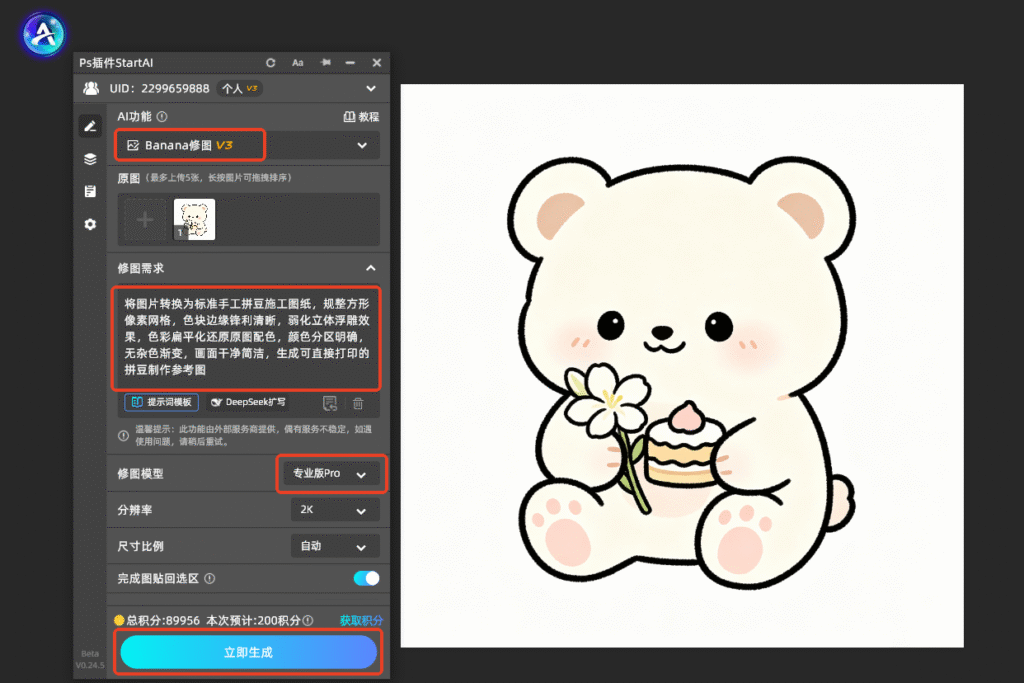The image size is (1024, 683).
Task: Expand the UID account dropdown chevron
Action: (371, 89)
